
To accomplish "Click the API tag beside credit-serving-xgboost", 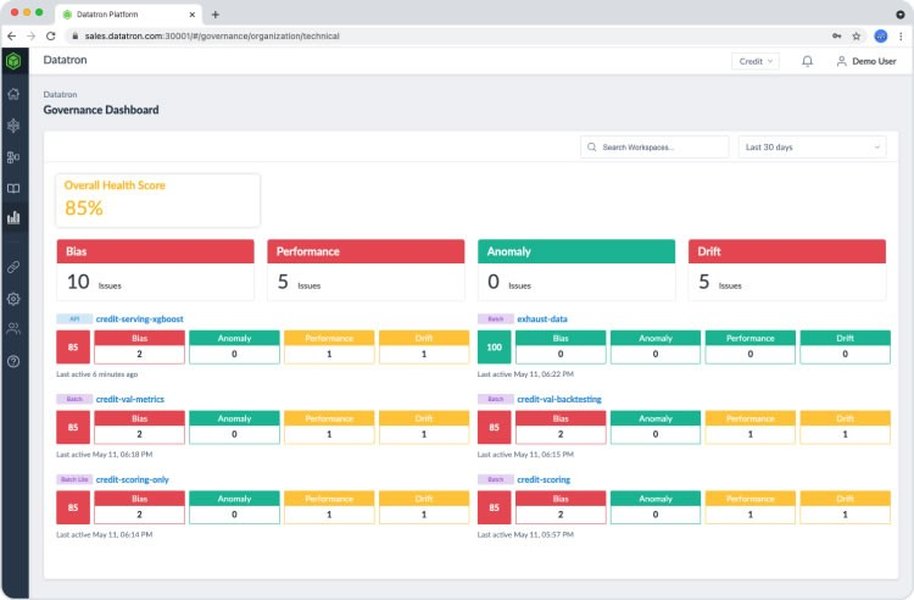I will (75, 319).
